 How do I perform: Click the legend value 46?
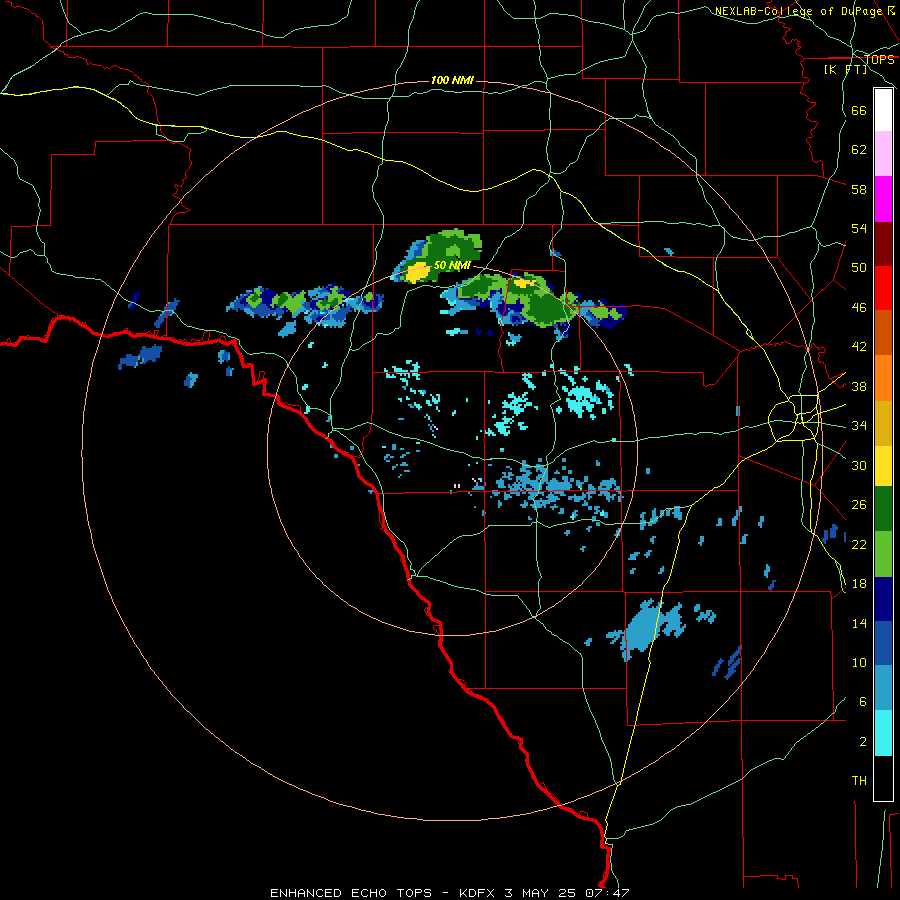click(859, 308)
